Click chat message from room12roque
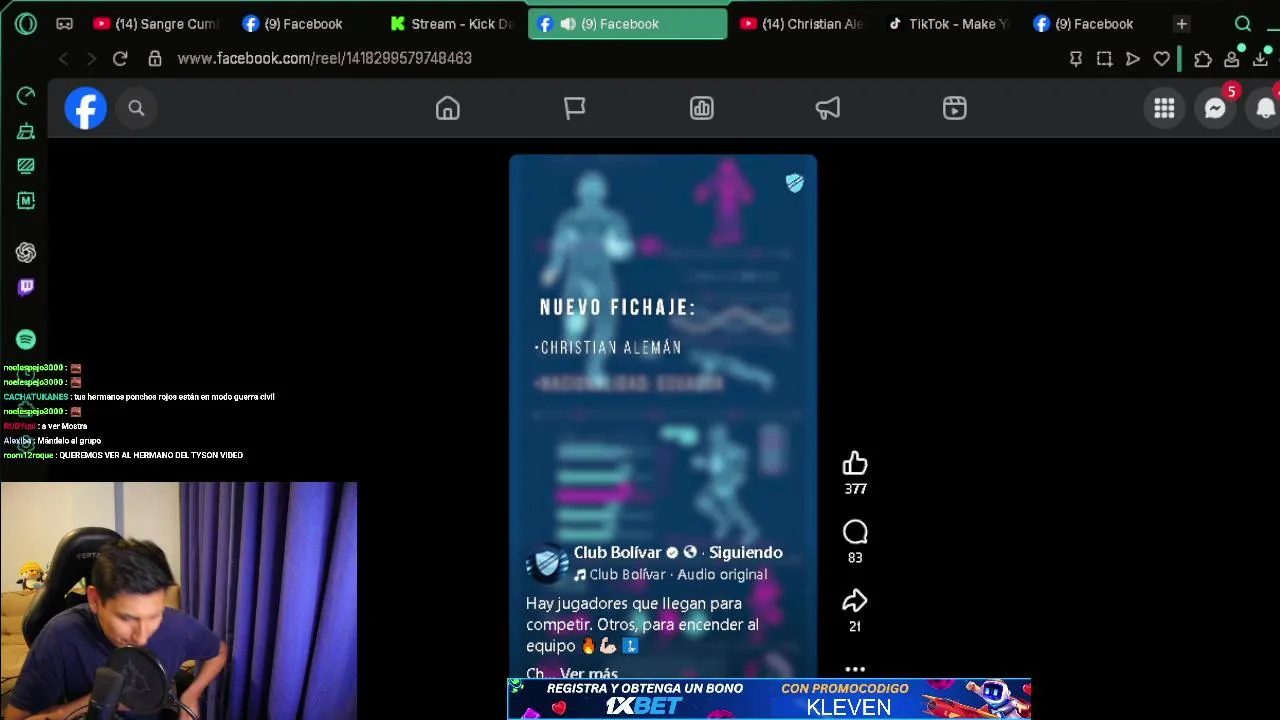Image resolution: width=1280 pixels, height=720 pixels. click(x=123, y=455)
